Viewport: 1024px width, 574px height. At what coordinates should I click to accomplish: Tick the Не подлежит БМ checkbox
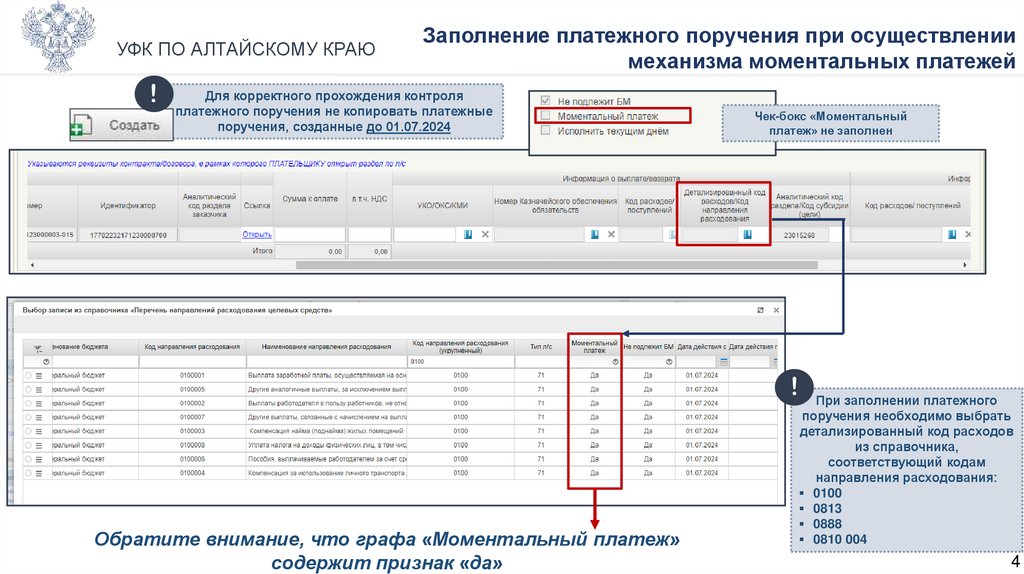[545, 101]
